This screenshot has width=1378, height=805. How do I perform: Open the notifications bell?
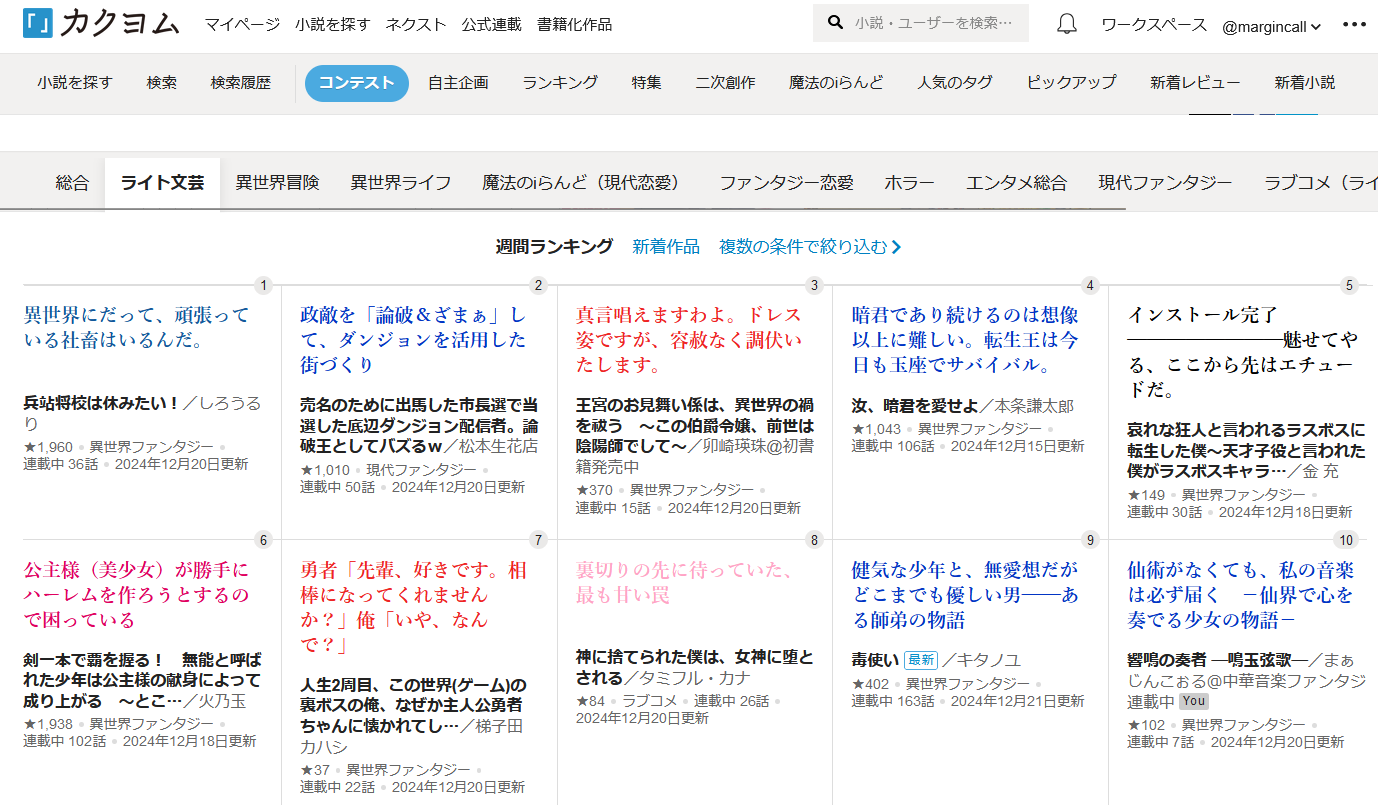(x=1067, y=24)
